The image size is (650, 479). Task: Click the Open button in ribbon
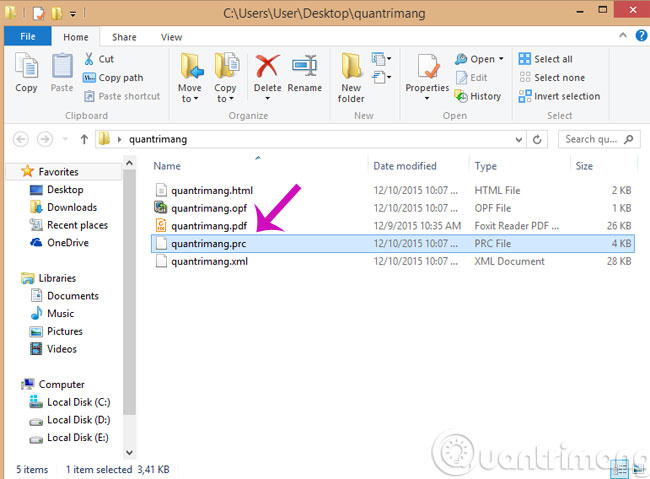point(475,59)
